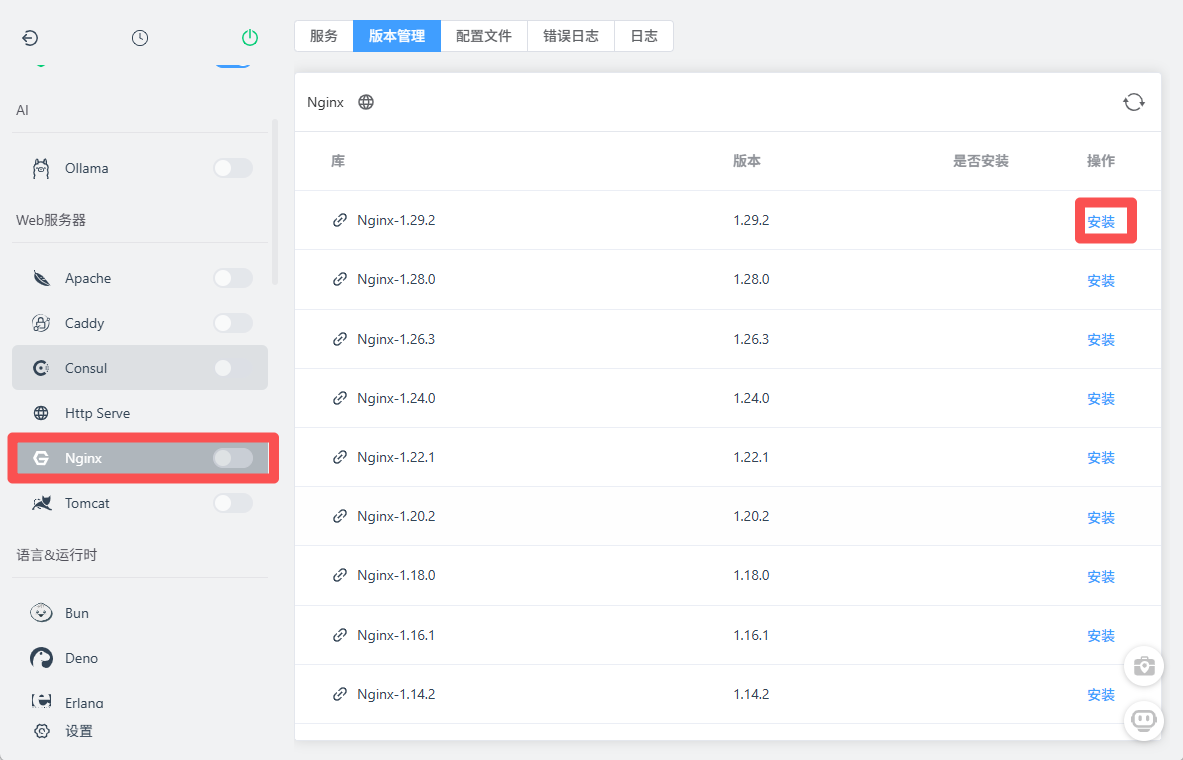This screenshot has width=1183, height=760.
Task: Click the 是否安装 column header
Action: click(x=981, y=161)
